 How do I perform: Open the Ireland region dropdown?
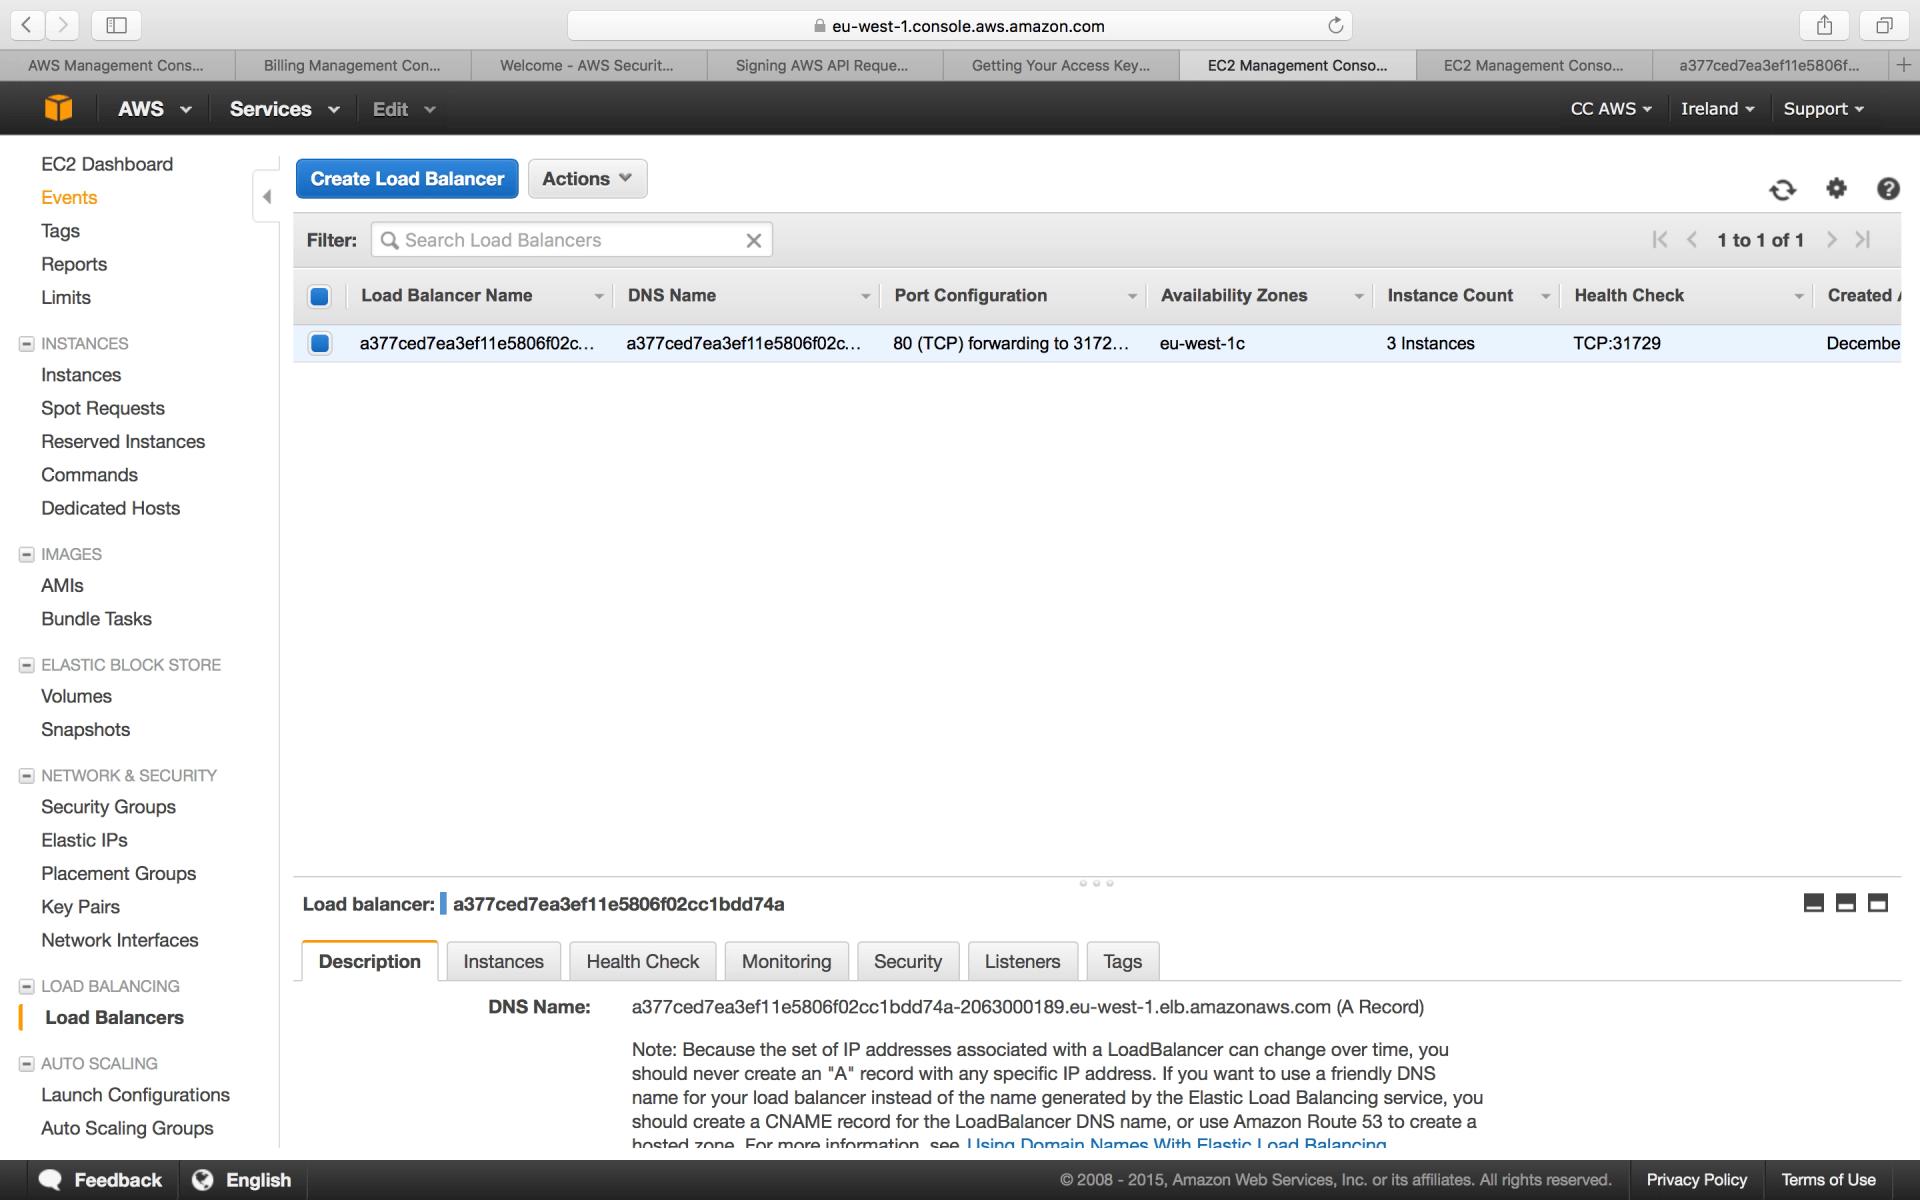pyautogui.click(x=1717, y=109)
